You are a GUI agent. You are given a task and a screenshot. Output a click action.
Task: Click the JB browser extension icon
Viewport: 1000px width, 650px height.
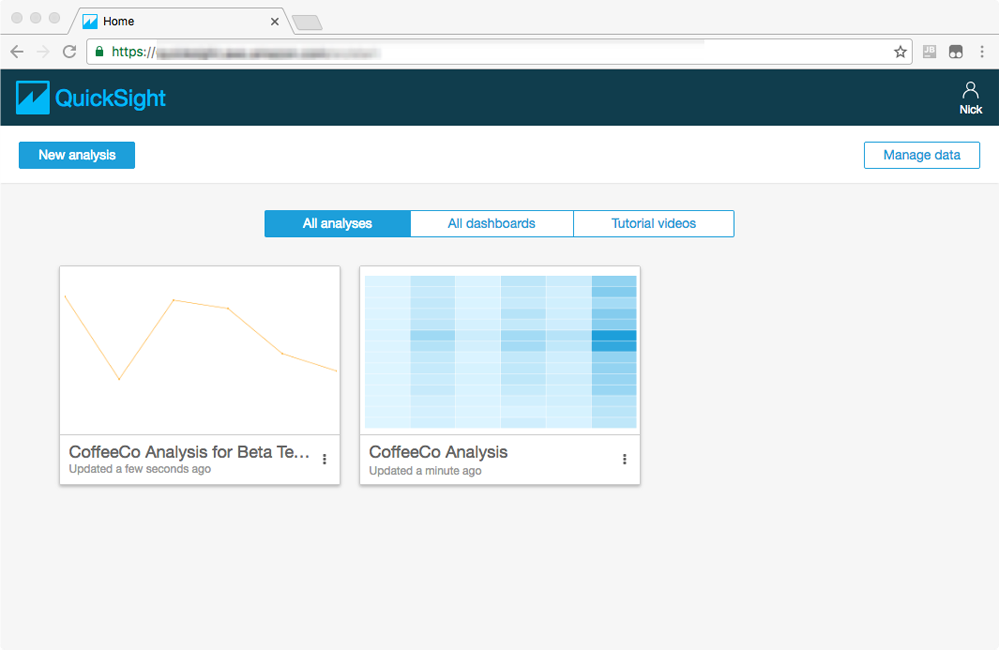(929, 52)
